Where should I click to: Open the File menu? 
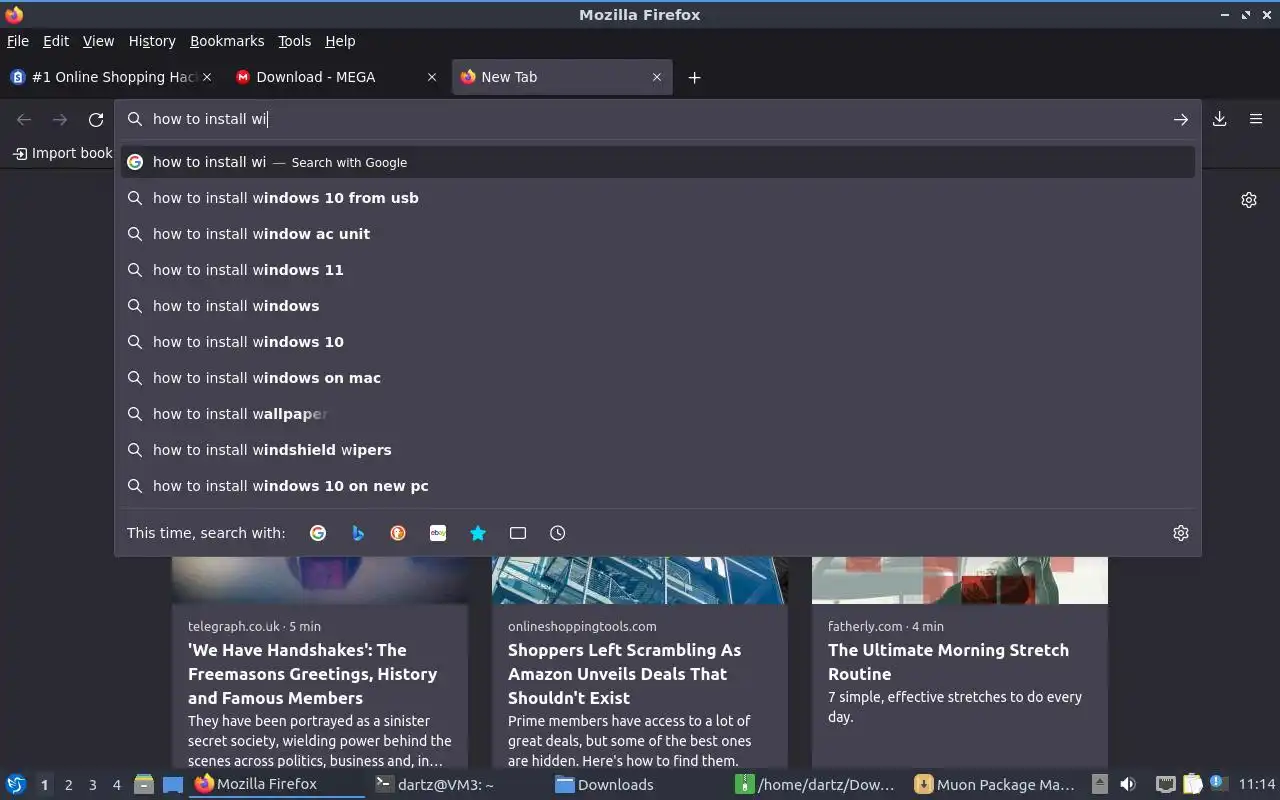pyautogui.click(x=18, y=41)
